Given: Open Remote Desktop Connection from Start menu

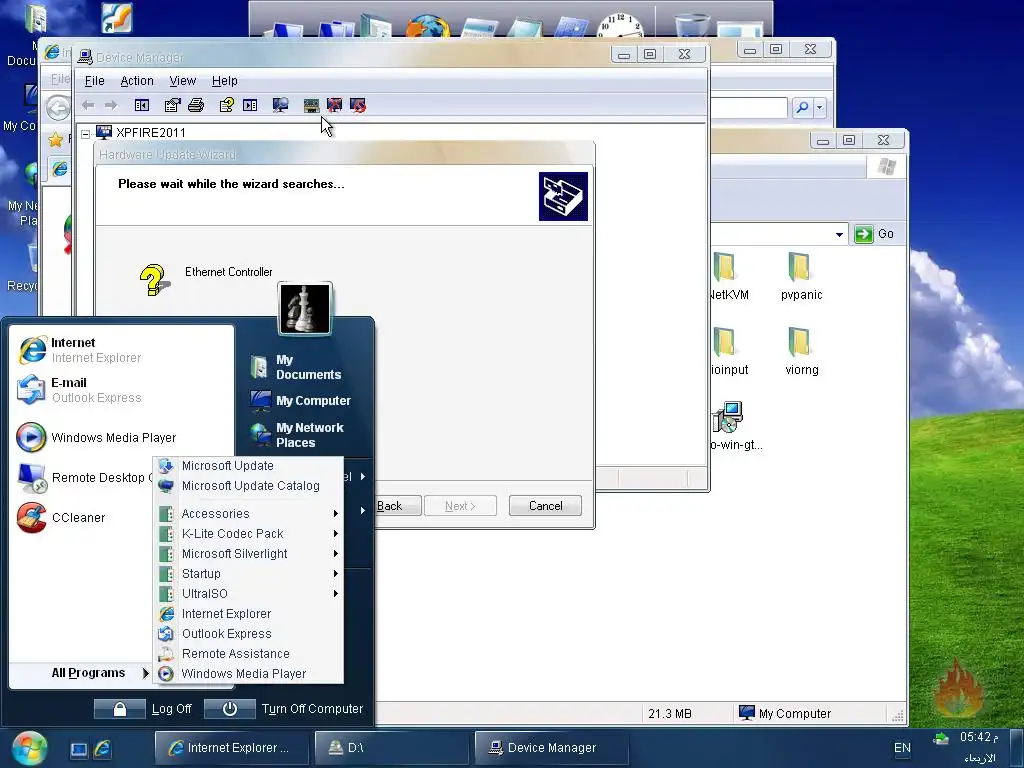Looking at the screenshot, I should (85, 477).
